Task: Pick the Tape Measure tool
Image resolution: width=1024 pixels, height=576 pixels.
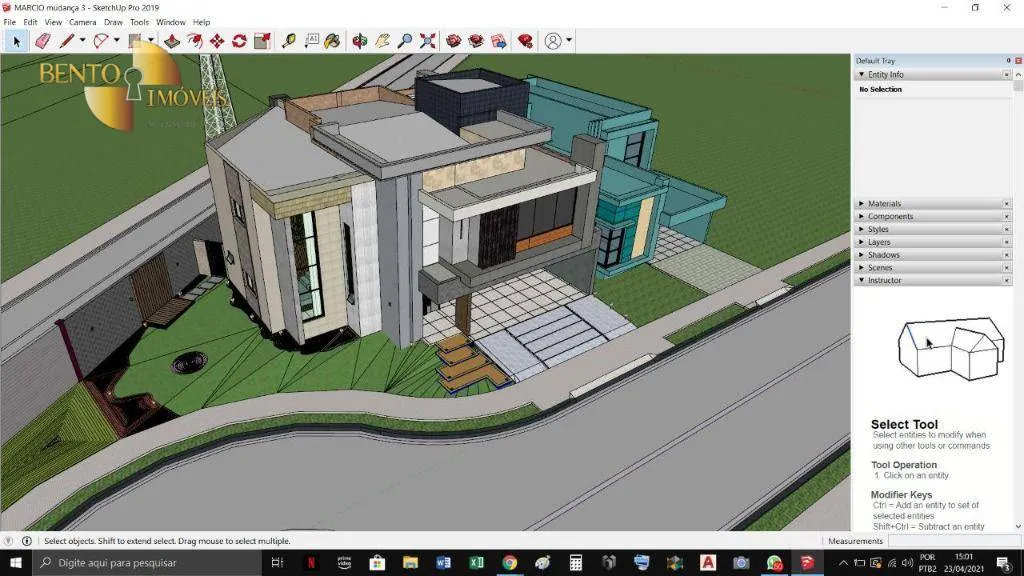Action: (289, 41)
